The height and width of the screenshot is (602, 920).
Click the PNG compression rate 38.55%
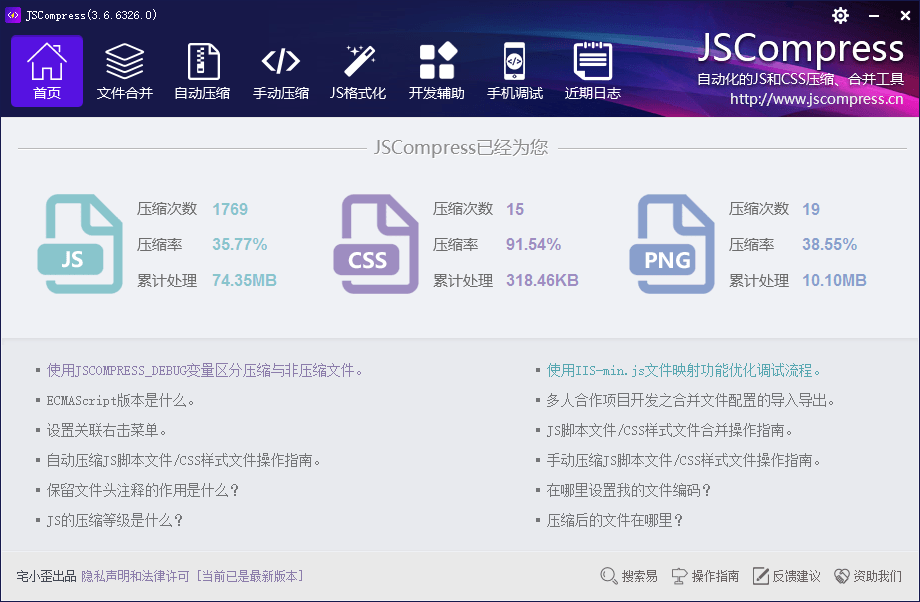pos(830,244)
